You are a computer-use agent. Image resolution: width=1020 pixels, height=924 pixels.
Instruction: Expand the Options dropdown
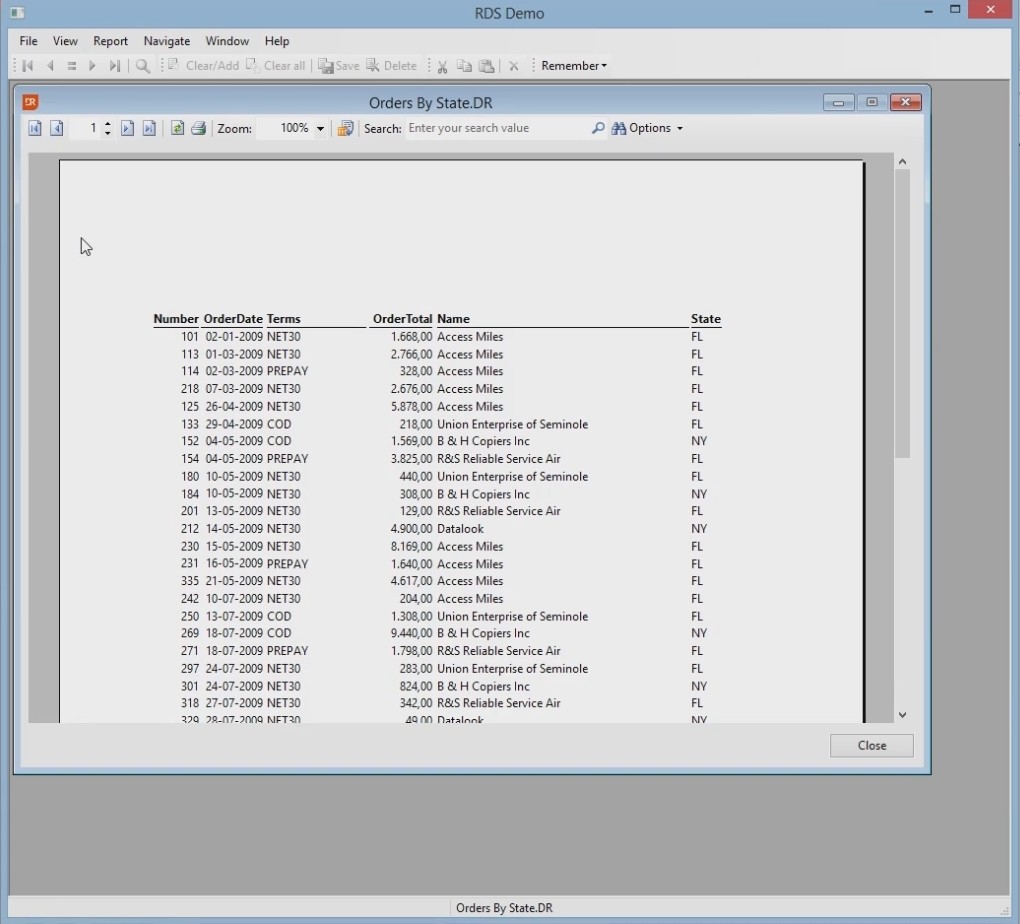(x=679, y=128)
